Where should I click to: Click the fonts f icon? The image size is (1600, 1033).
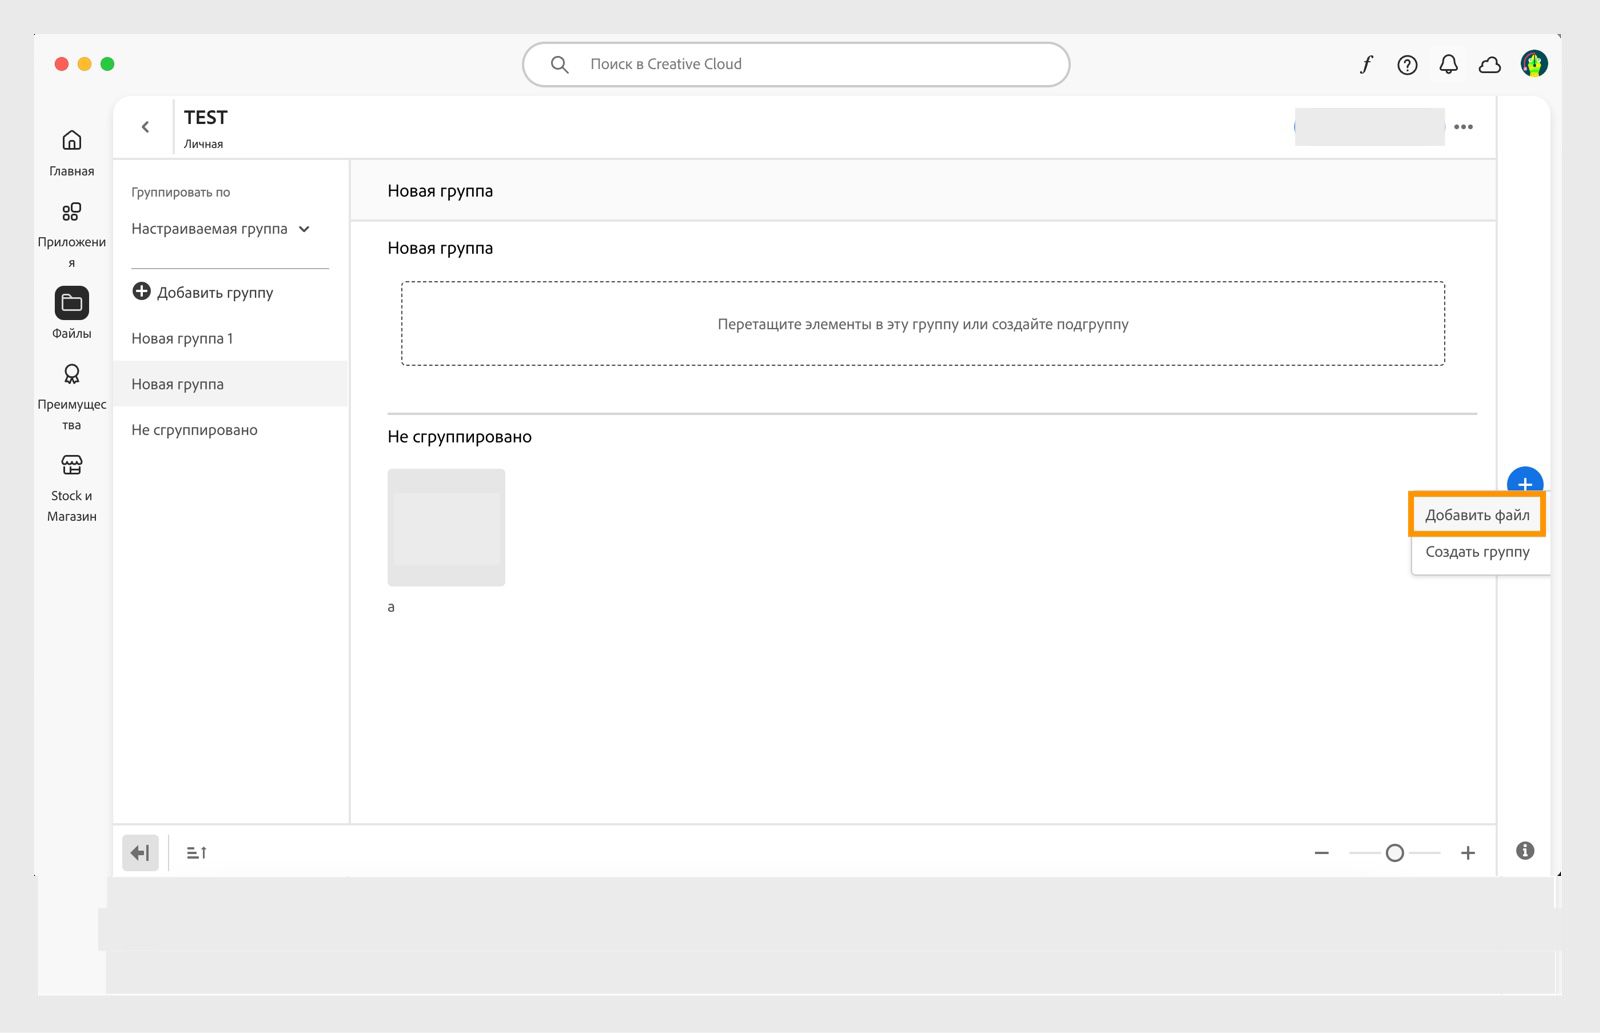pos(1366,65)
